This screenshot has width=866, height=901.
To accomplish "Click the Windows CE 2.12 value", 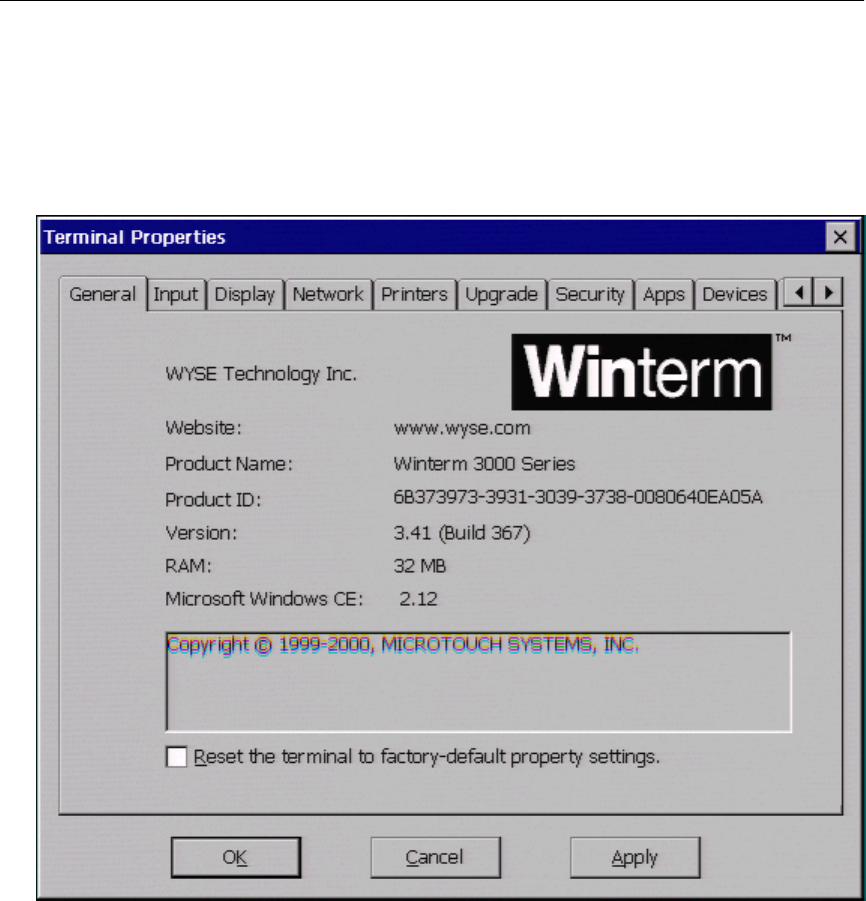I will click(x=418, y=599).
